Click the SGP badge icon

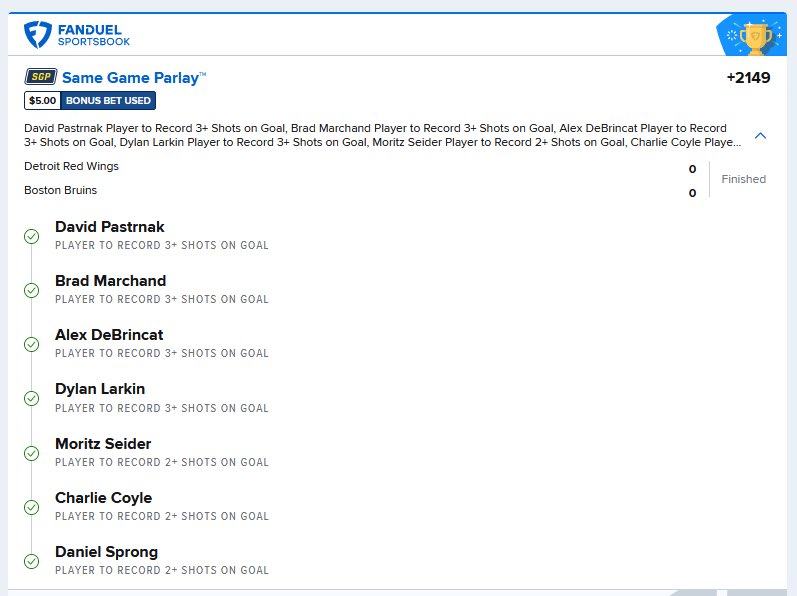pyautogui.click(x=41, y=77)
